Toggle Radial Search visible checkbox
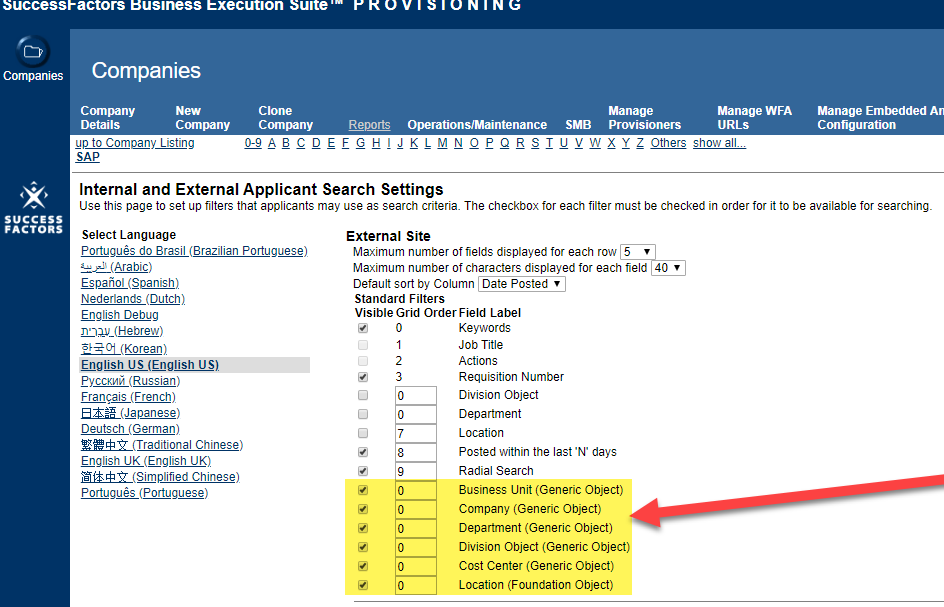 click(x=363, y=471)
